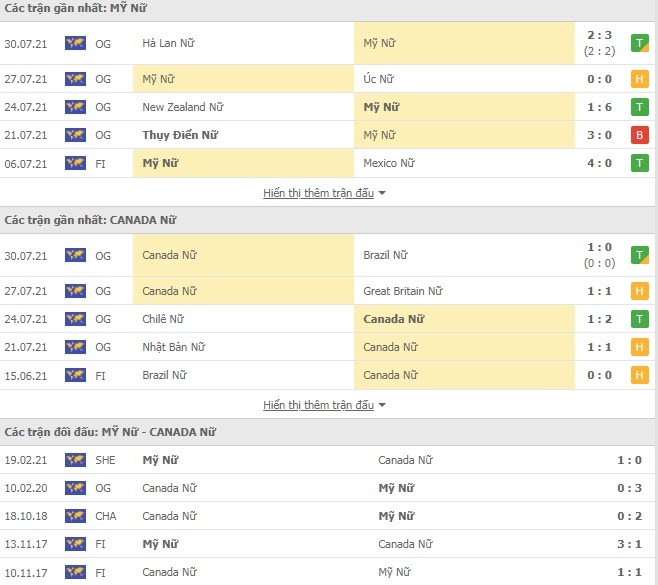Click the green T badge for Hà Lan Nữ match
The height and width of the screenshot is (585, 658).
(640, 43)
